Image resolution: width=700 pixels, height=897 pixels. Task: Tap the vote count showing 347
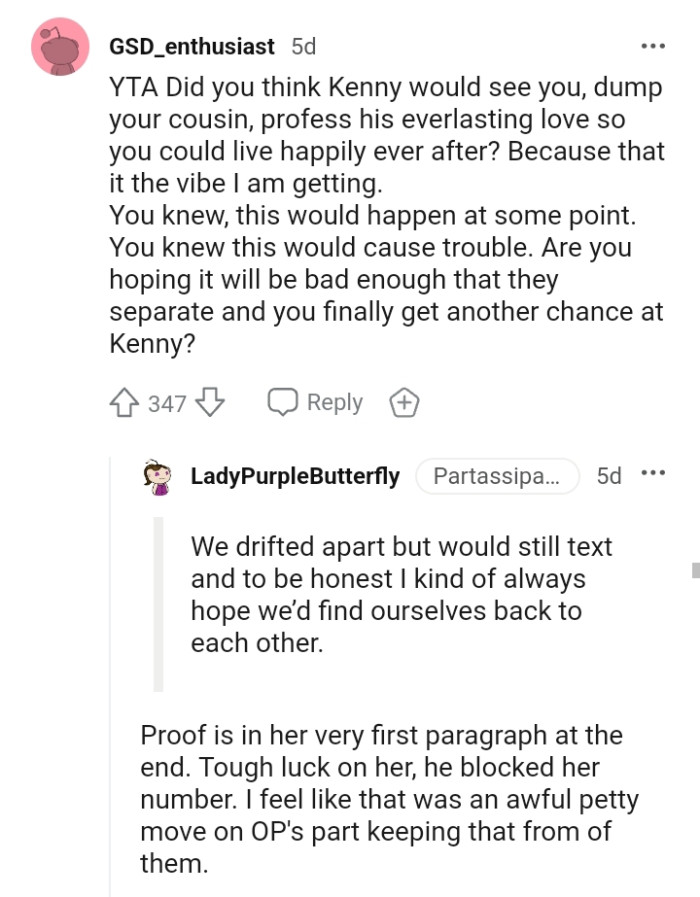pos(168,402)
